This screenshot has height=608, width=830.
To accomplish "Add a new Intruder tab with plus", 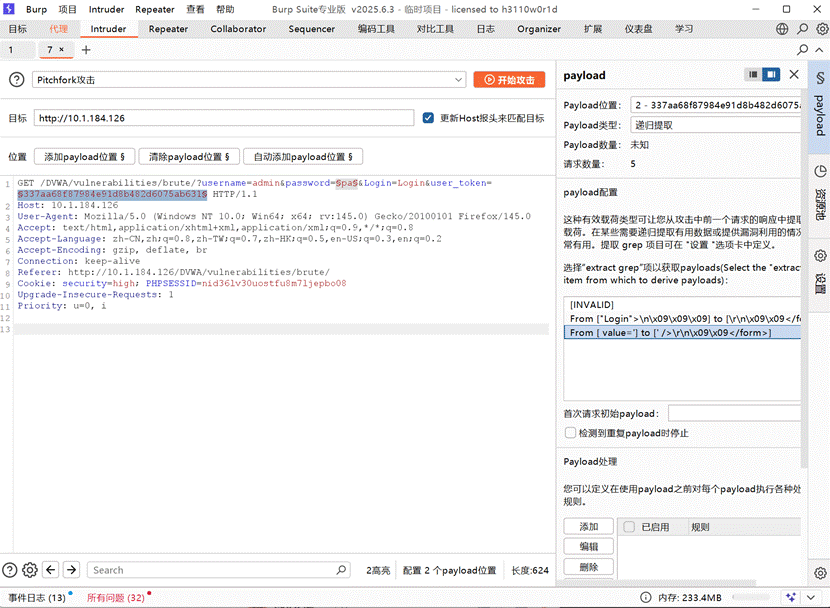I will [x=86, y=50].
